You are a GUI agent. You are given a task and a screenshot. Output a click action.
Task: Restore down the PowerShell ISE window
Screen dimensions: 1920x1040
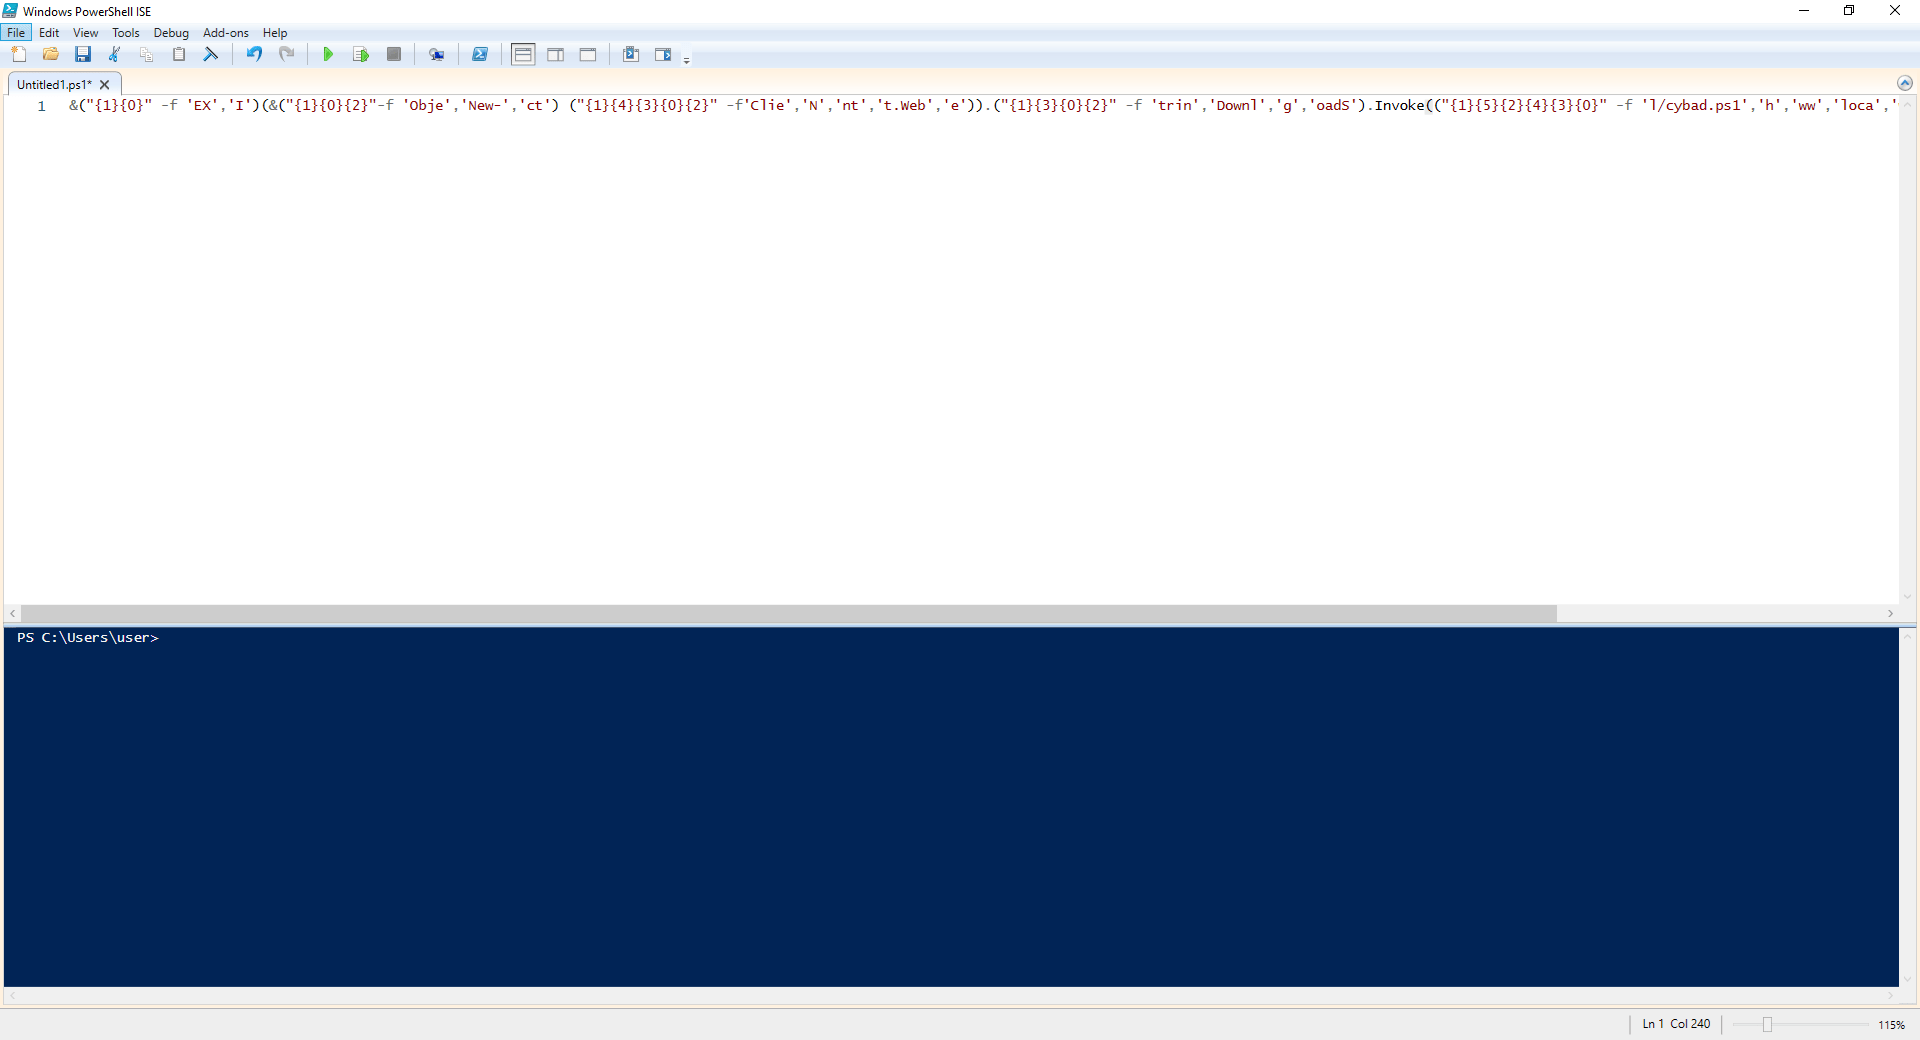[x=1849, y=11]
